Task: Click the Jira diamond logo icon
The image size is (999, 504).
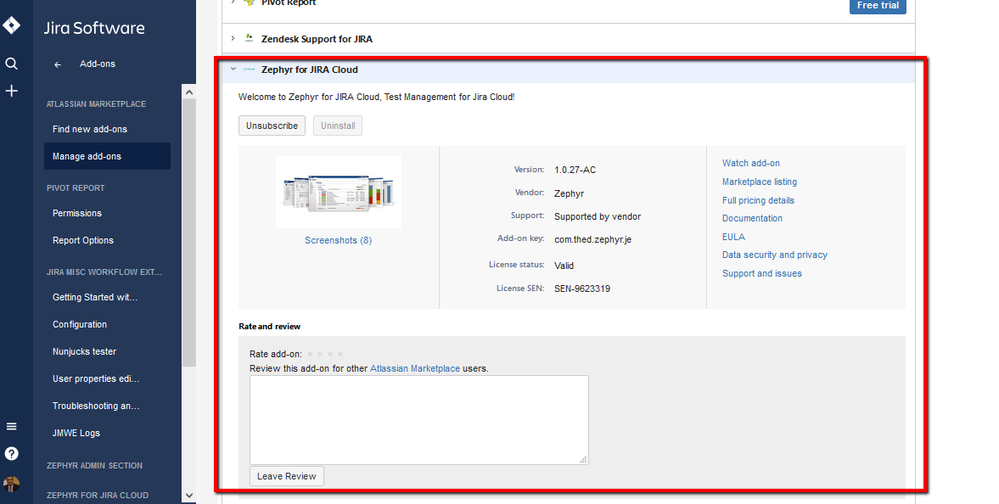Action: tap(11, 25)
